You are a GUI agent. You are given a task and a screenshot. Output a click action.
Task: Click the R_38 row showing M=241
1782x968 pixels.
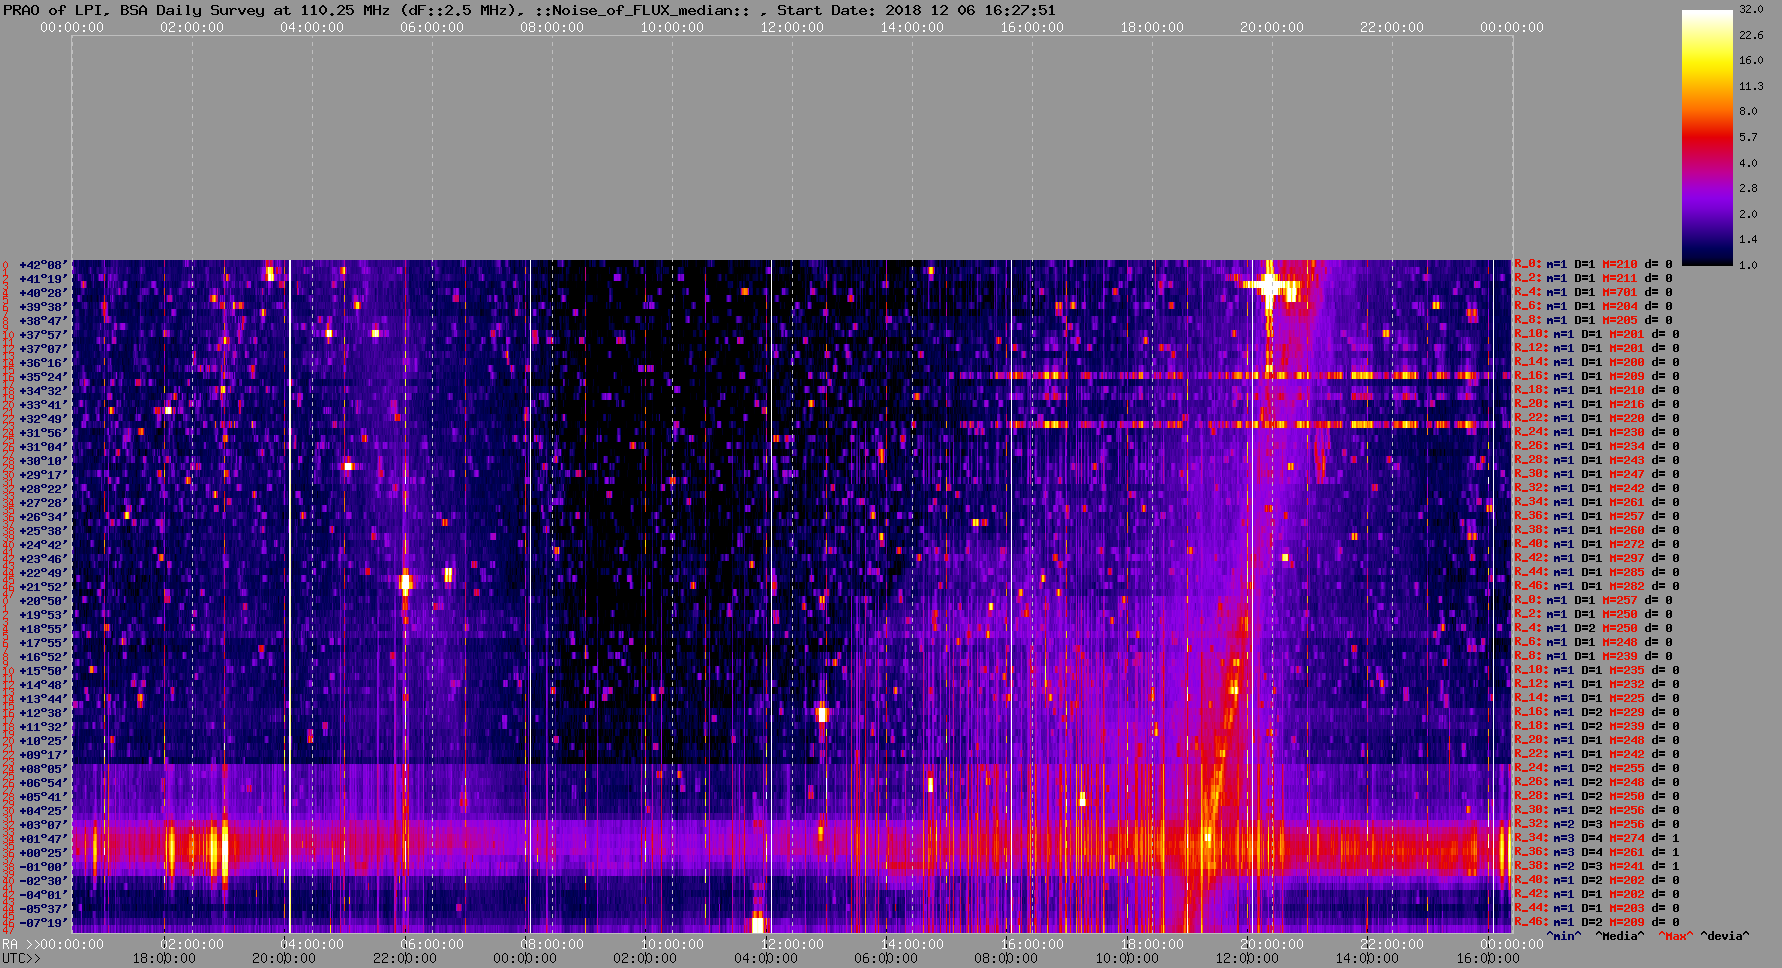(x=1597, y=867)
